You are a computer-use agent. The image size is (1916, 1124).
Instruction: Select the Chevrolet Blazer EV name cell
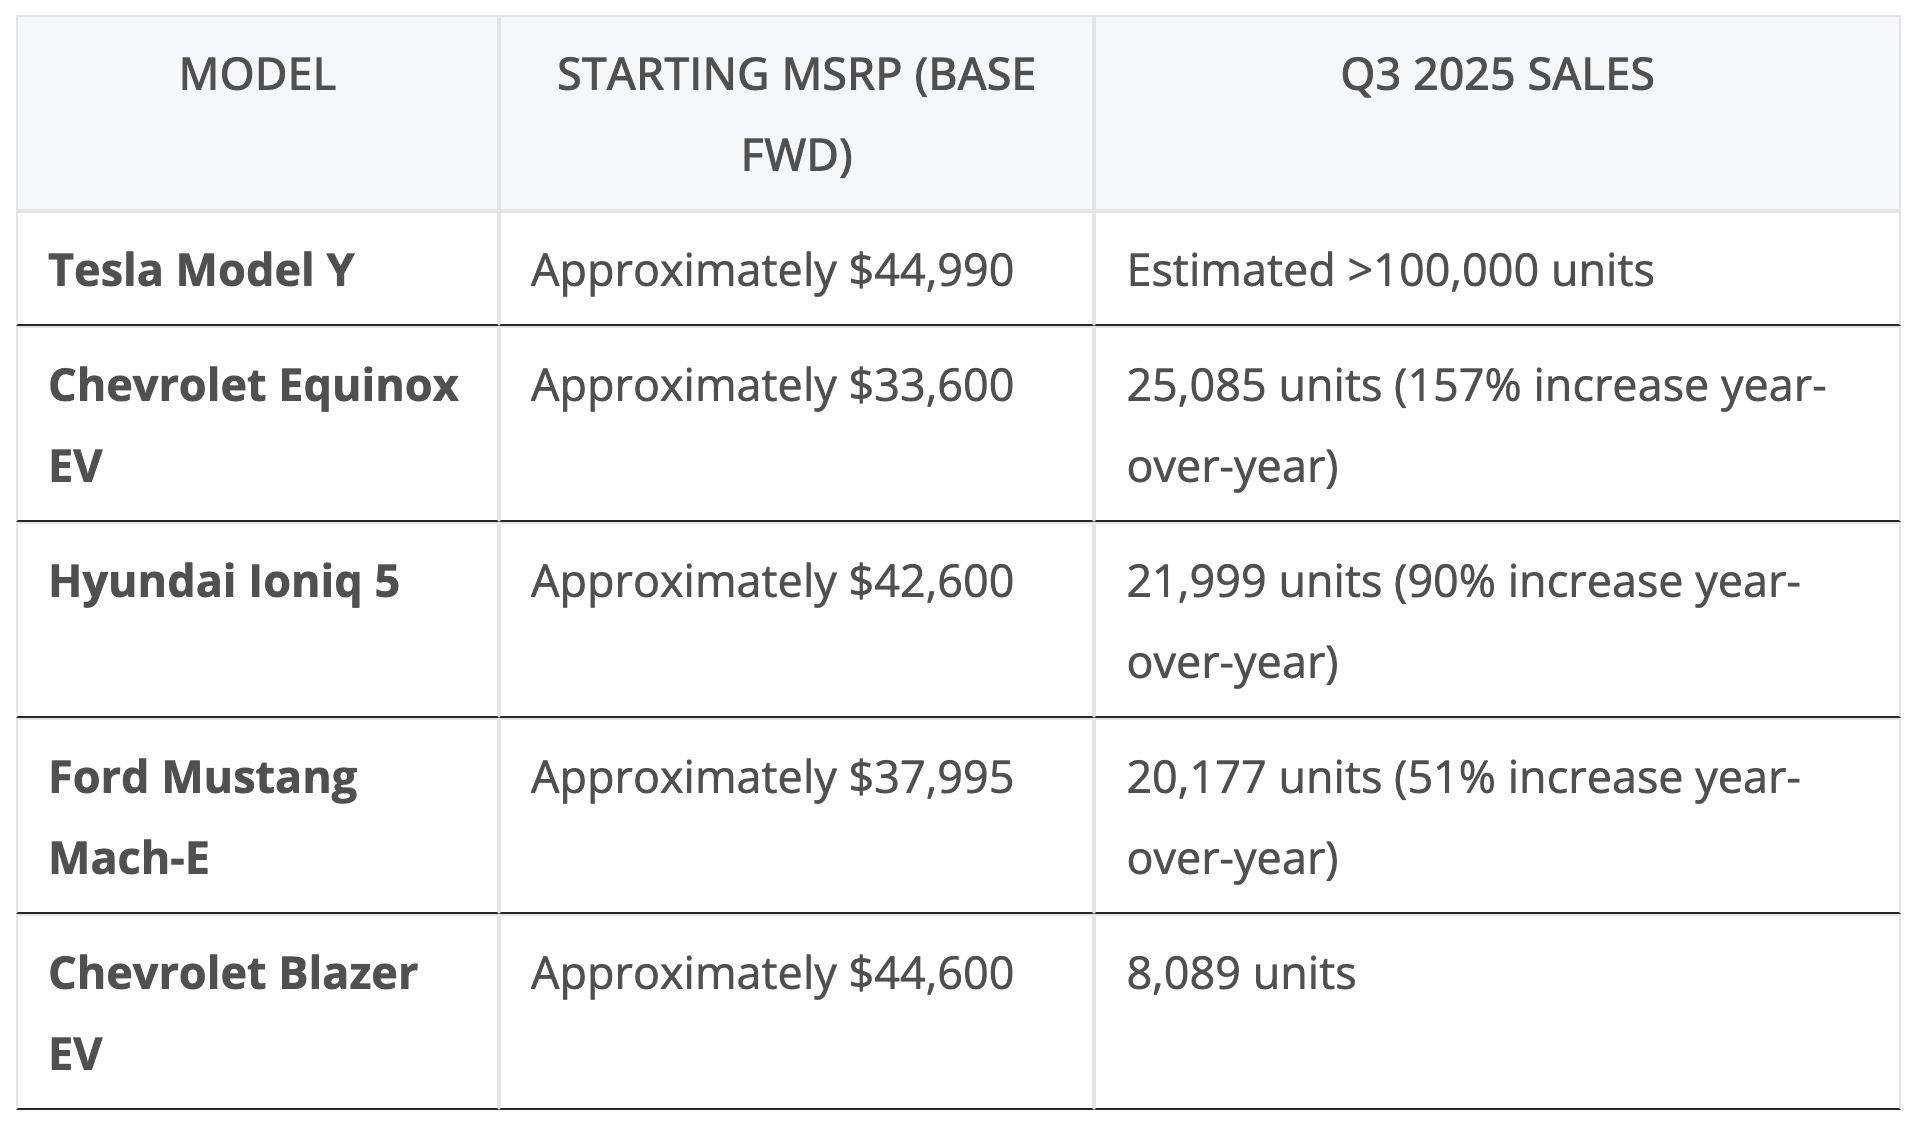pyautogui.click(x=233, y=1012)
